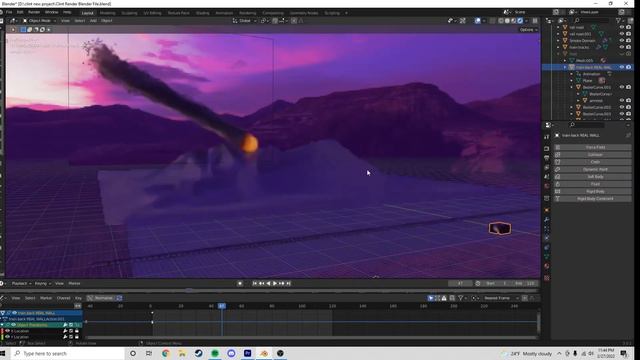Expand the Animation row in outliner
Image resolution: width=640 pixels, height=360 pixels.
(x=571, y=74)
